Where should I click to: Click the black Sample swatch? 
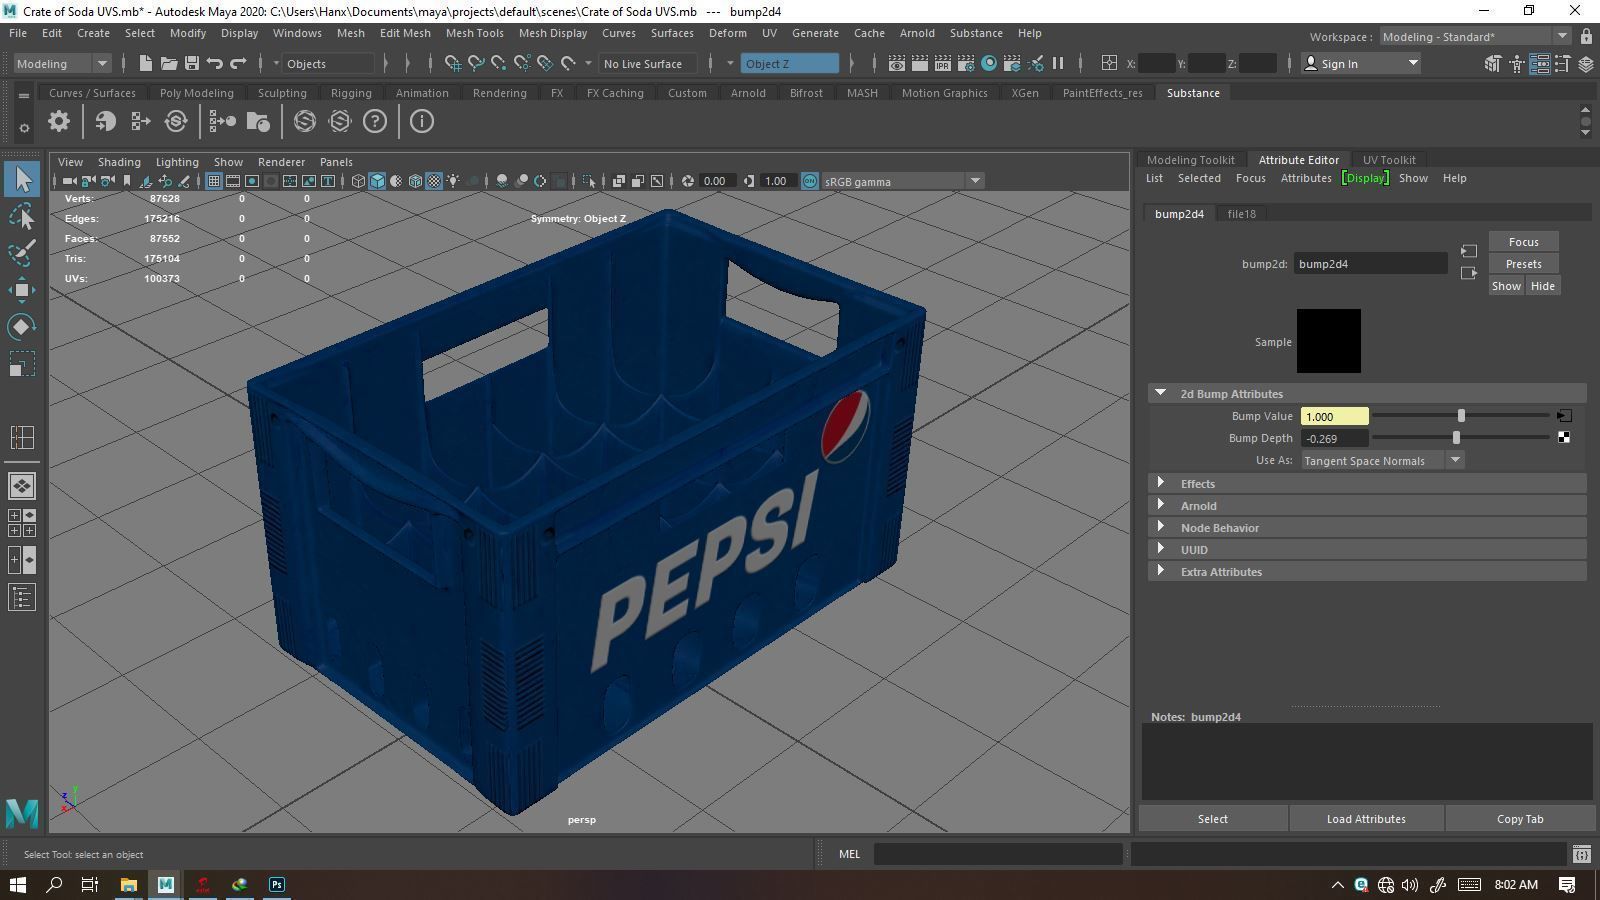1328,341
